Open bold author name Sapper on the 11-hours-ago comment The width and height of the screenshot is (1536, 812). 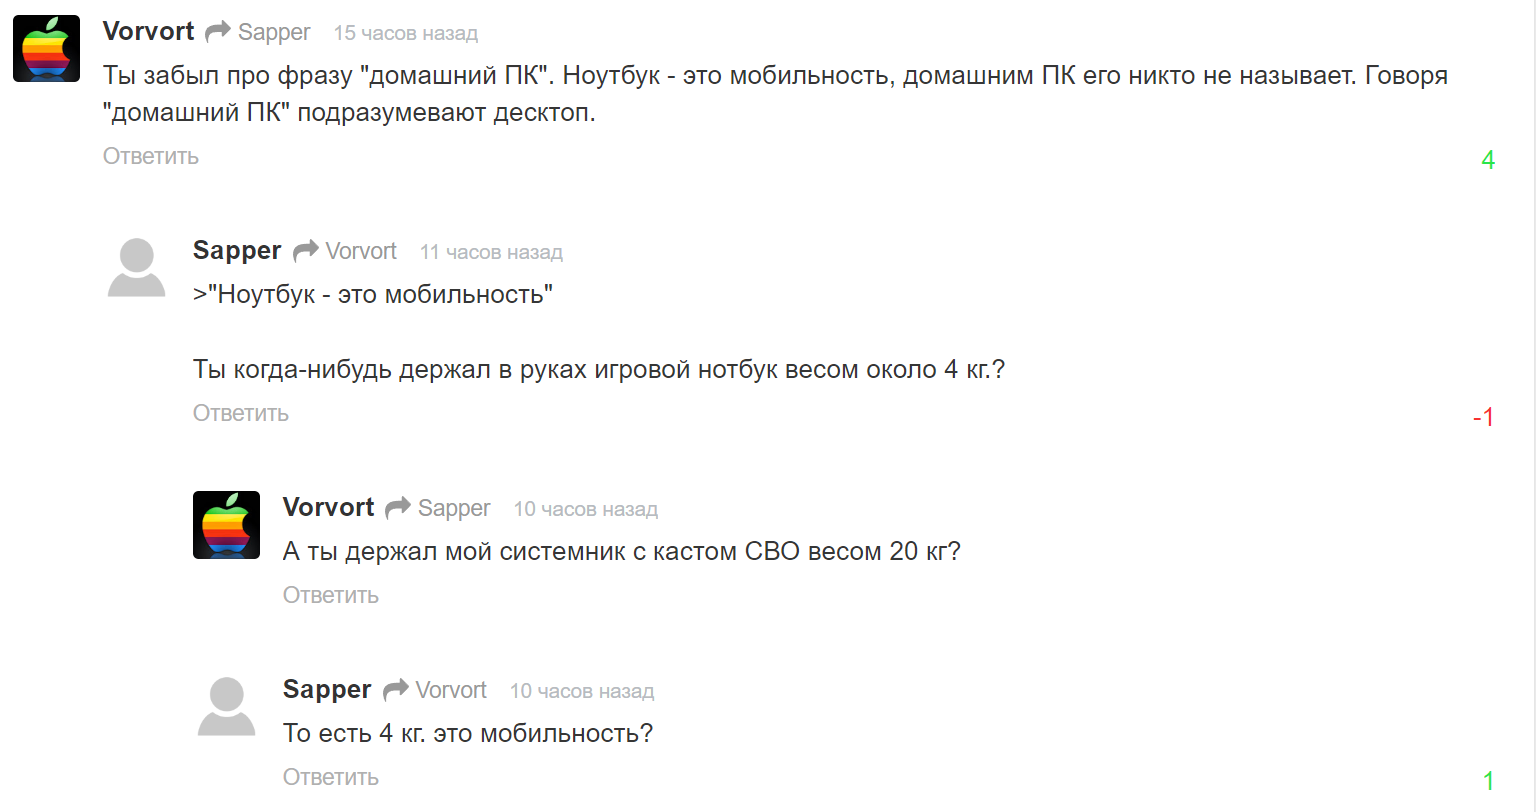pos(237,251)
